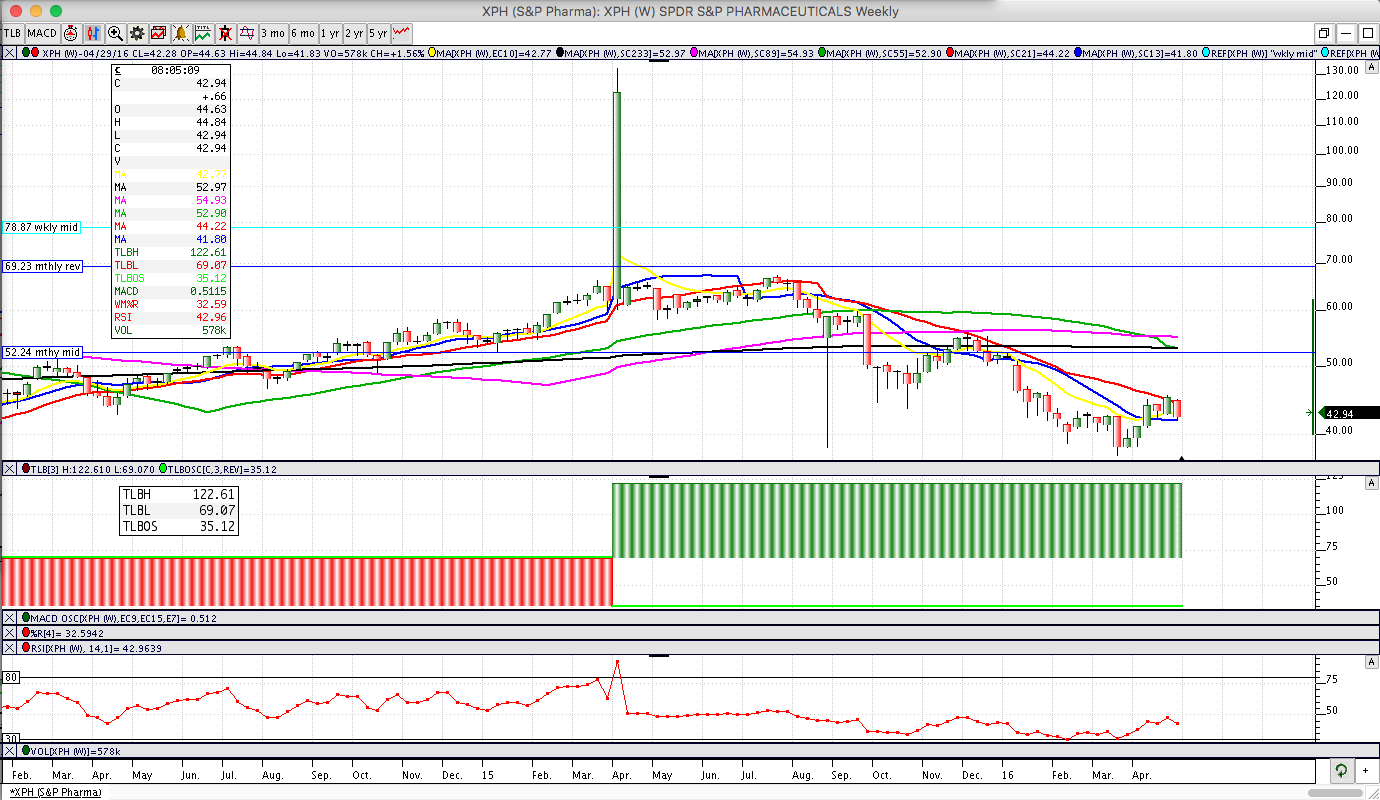This screenshot has width=1380, height=800.
Task: Click TLBL 69.07 row in TLB box
Action: pos(178,510)
